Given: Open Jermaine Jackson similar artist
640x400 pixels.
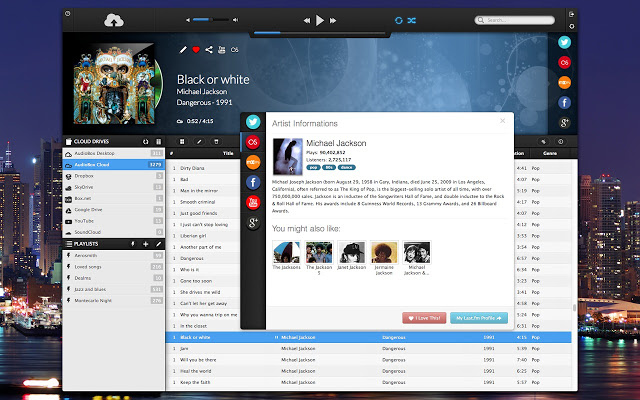Looking at the screenshot, I should tap(384, 252).
